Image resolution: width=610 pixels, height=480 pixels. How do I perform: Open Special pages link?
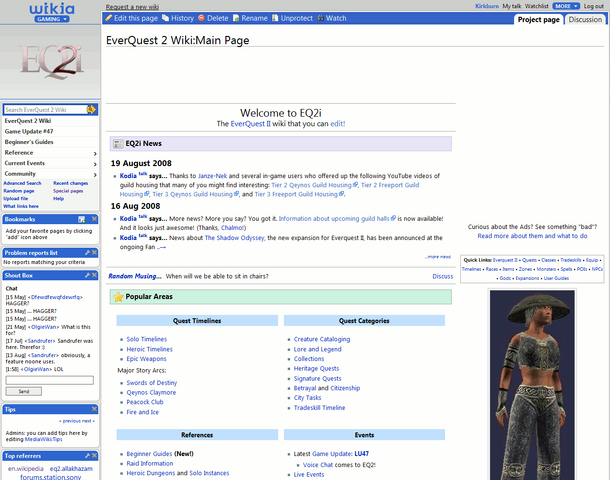click(68, 191)
